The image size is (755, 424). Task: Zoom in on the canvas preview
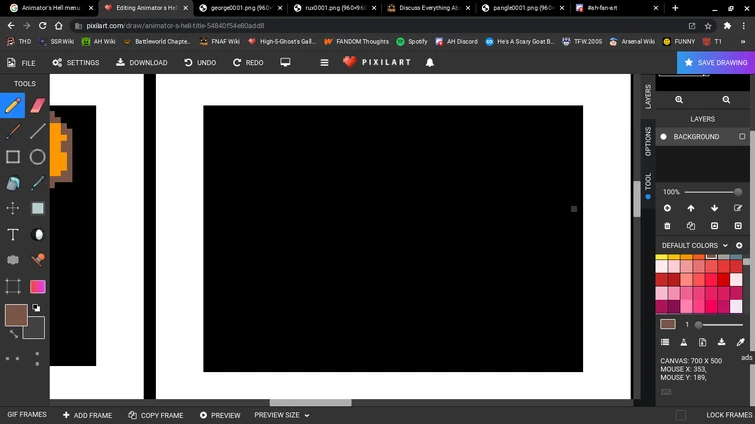(679, 100)
